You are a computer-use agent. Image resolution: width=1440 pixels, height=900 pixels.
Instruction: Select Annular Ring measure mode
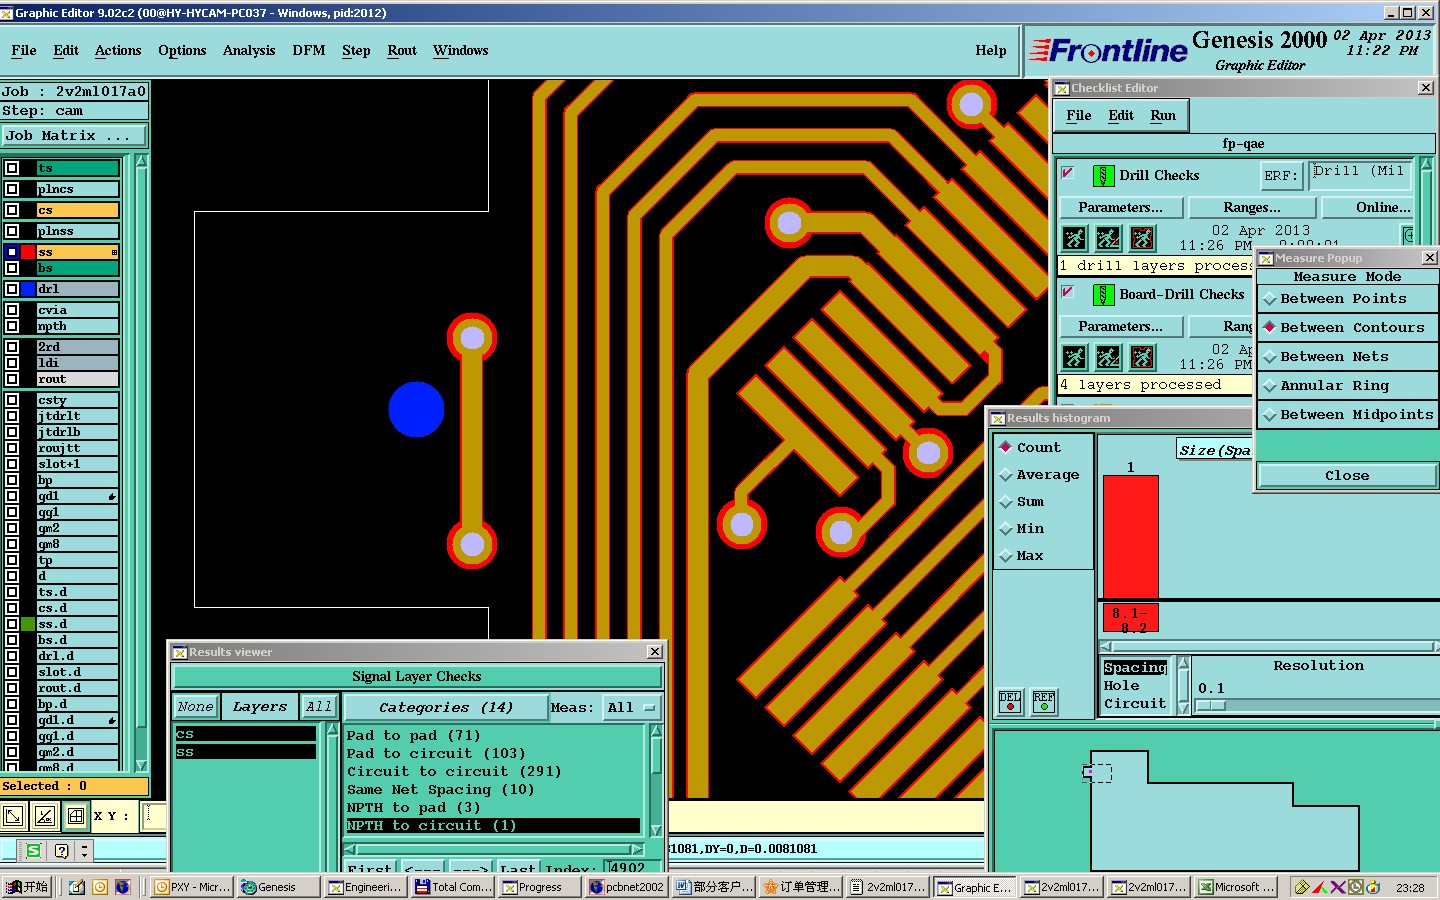tap(1346, 386)
